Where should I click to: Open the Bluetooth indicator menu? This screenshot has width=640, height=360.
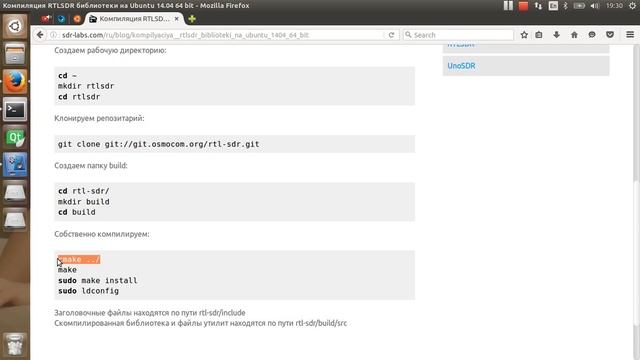[566, 6]
